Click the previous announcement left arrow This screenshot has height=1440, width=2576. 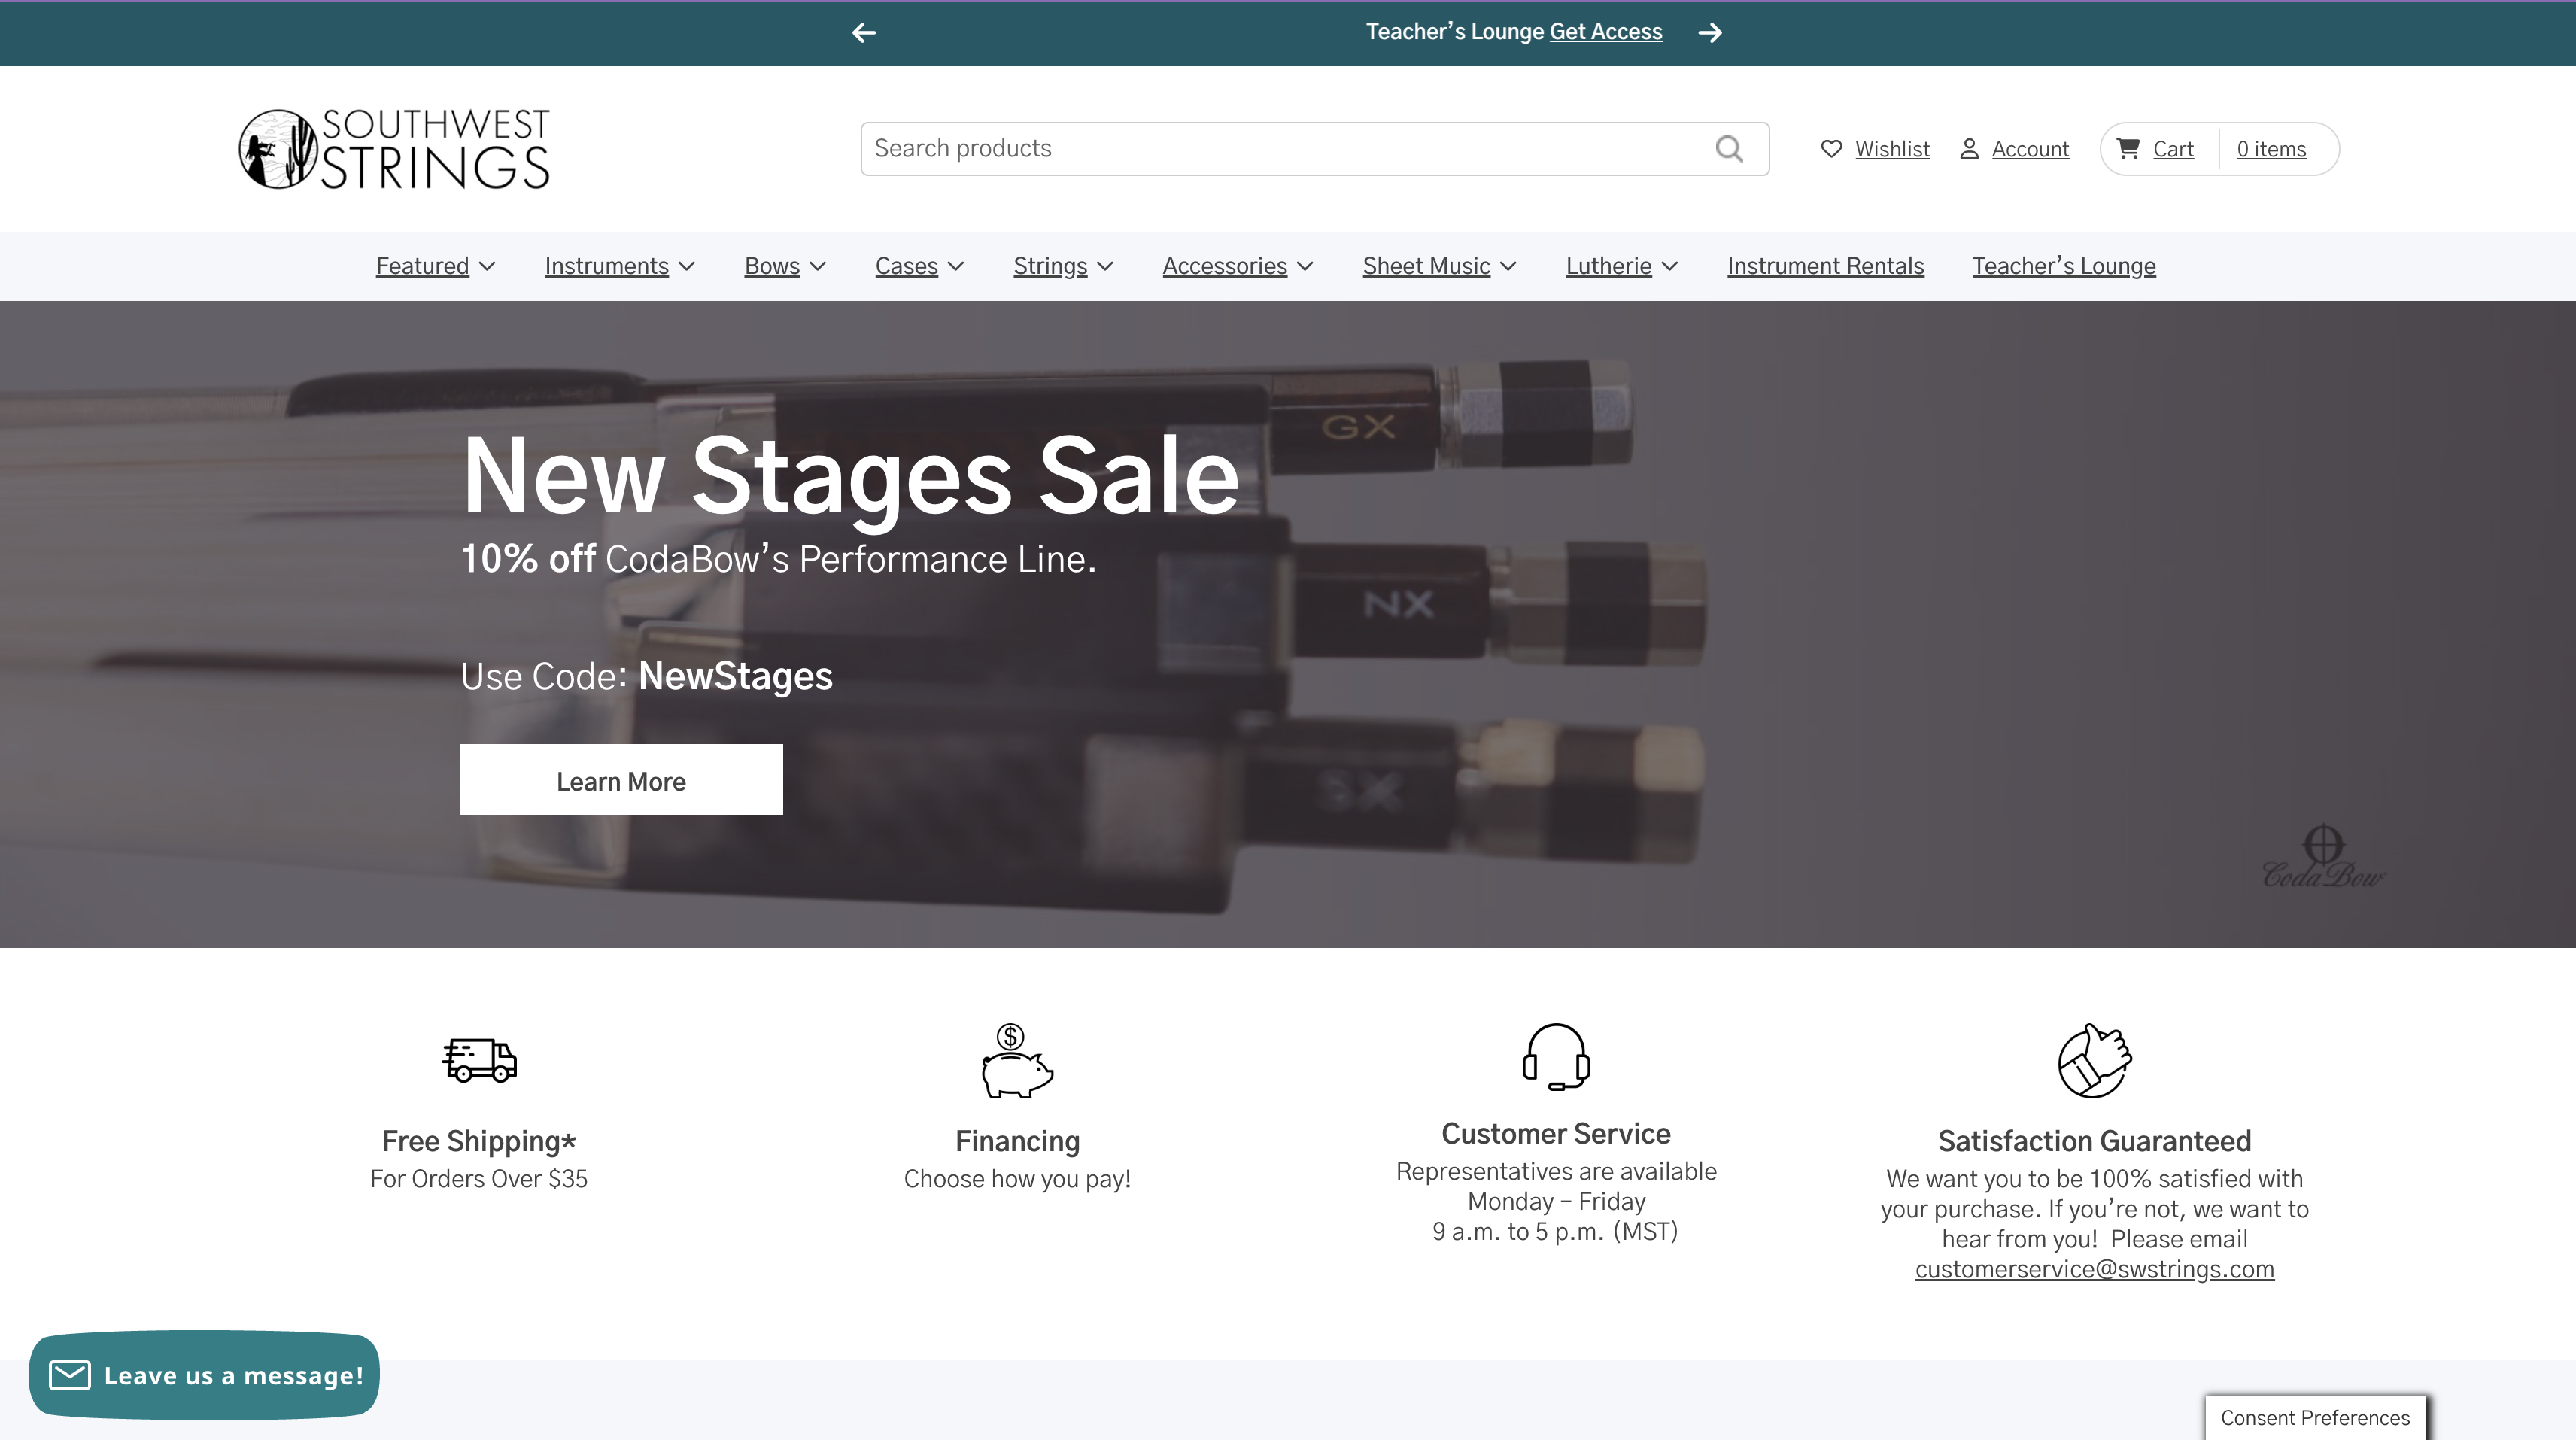[864, 33]
